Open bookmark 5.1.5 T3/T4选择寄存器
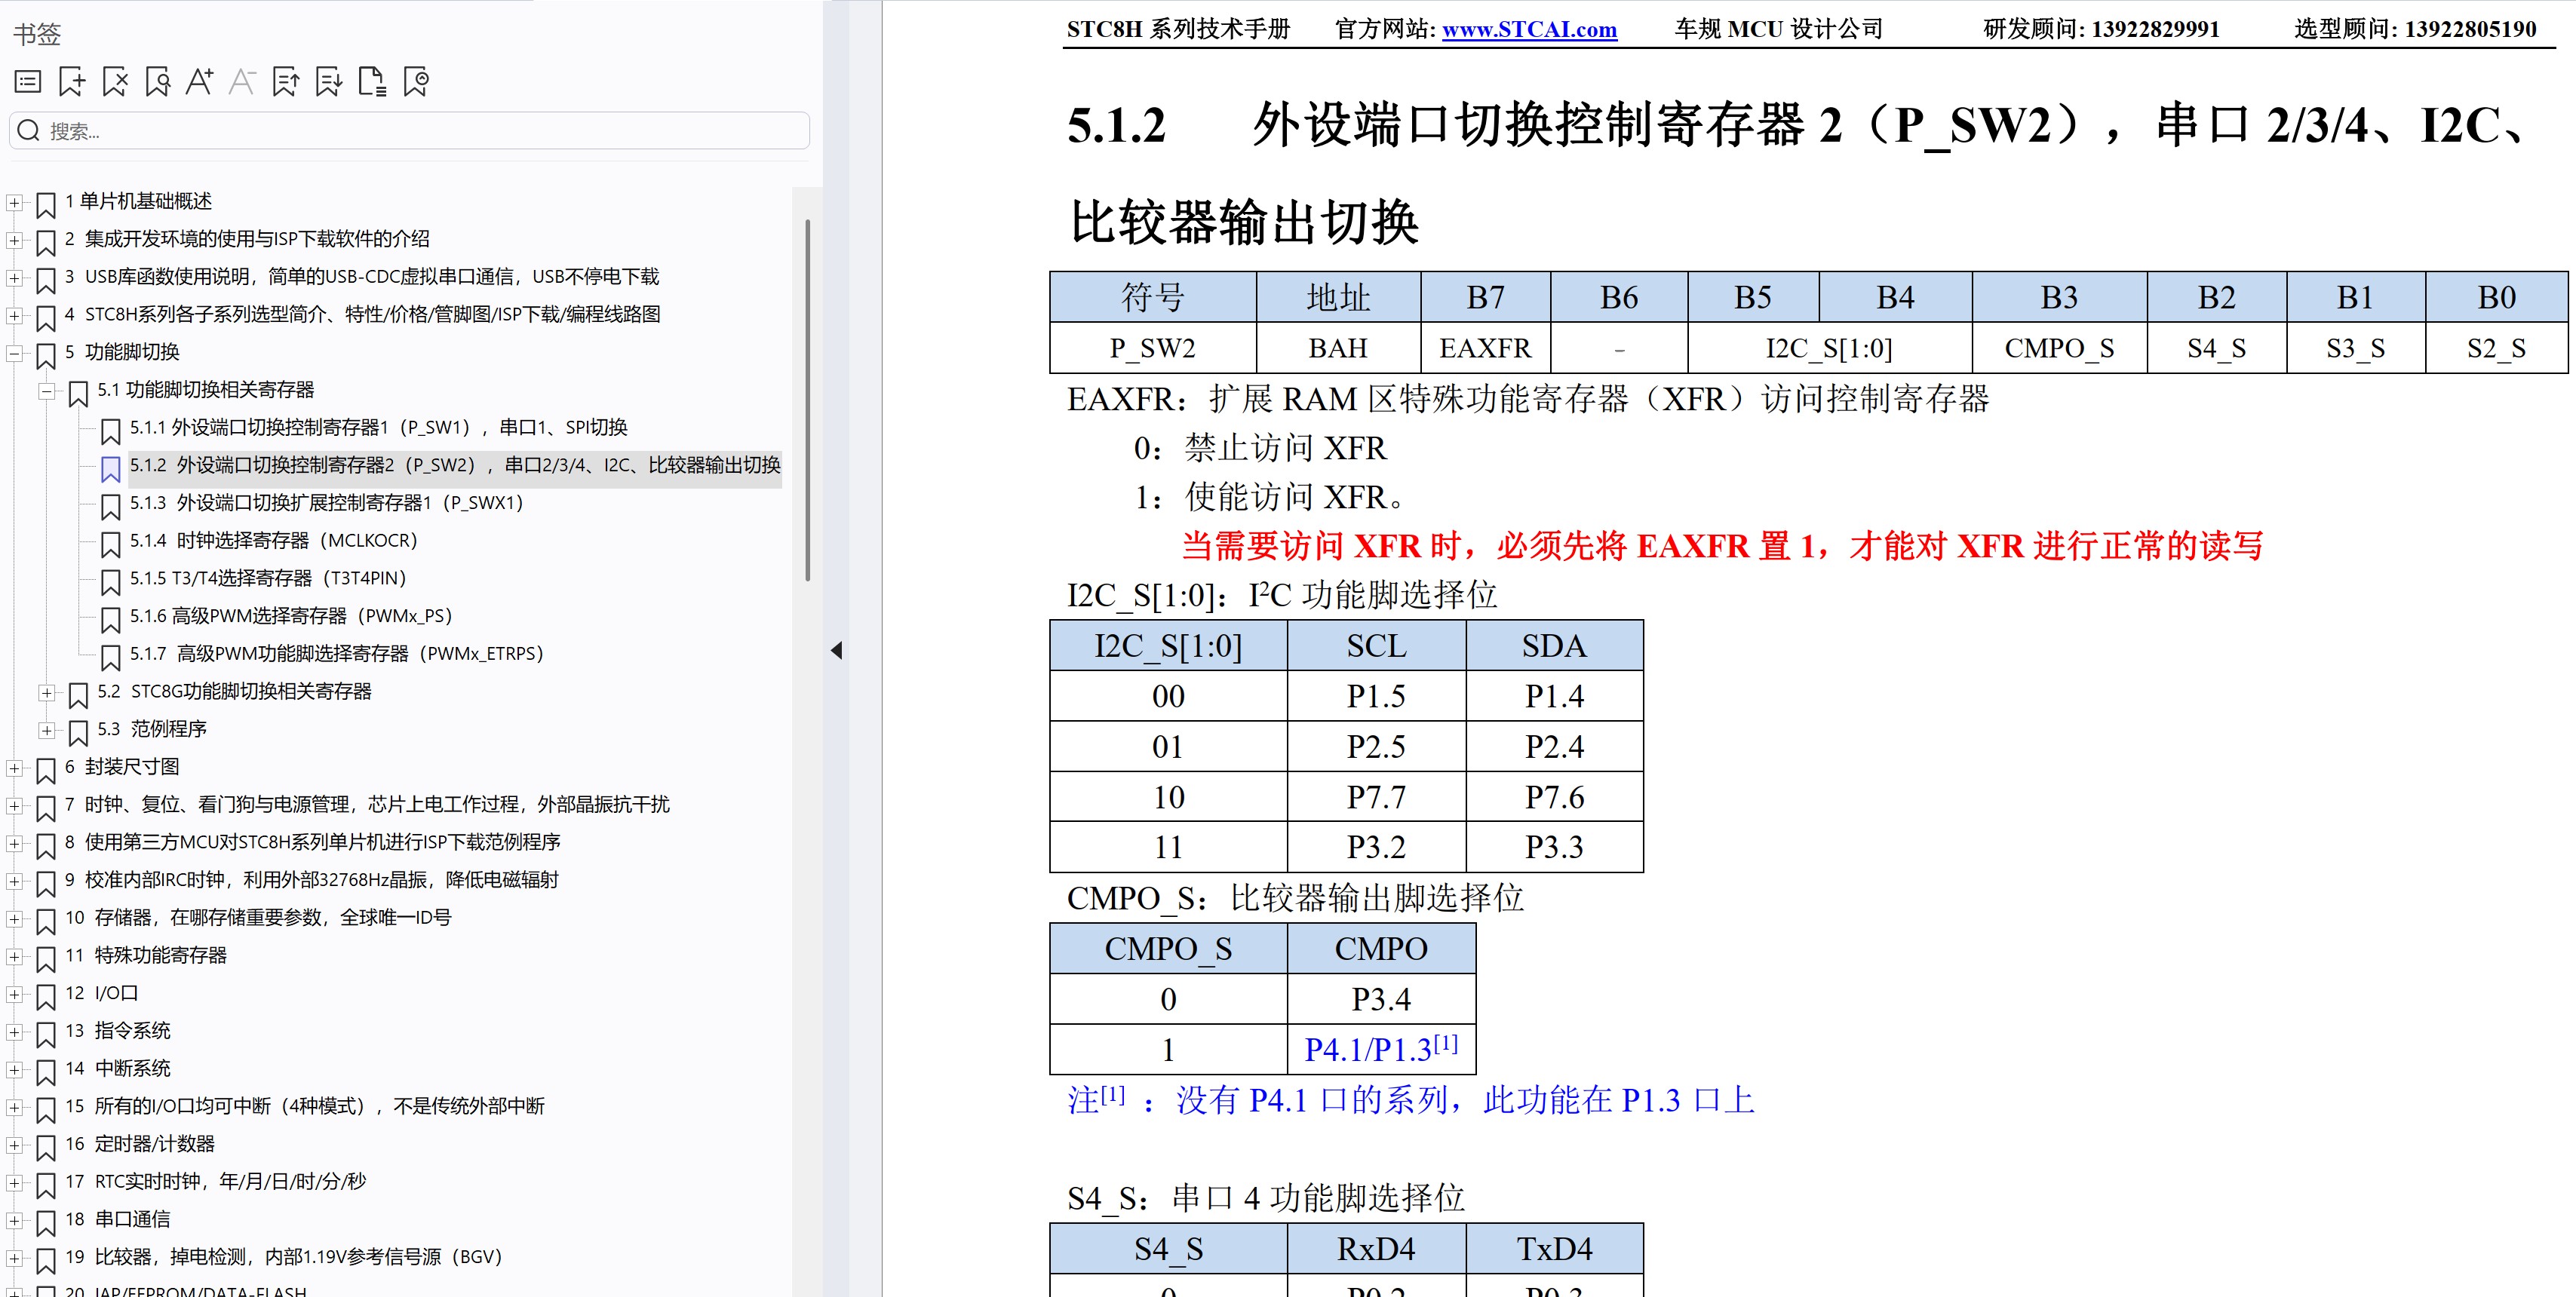The image size is (2576, 1297). point(268,578)
